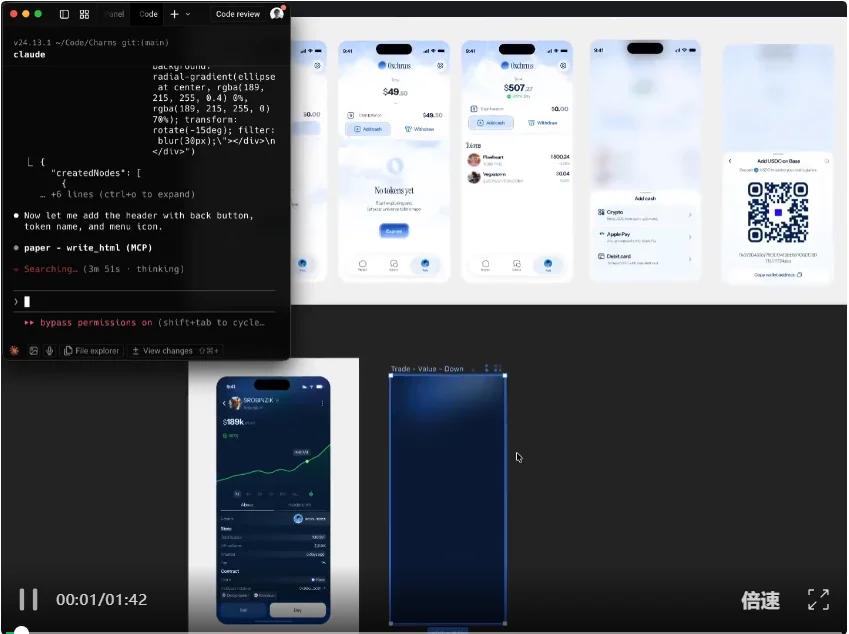Image resolution: width=849 pixels, height=634 pixels.
Task: Click the attach image icon
Action: 33,351
